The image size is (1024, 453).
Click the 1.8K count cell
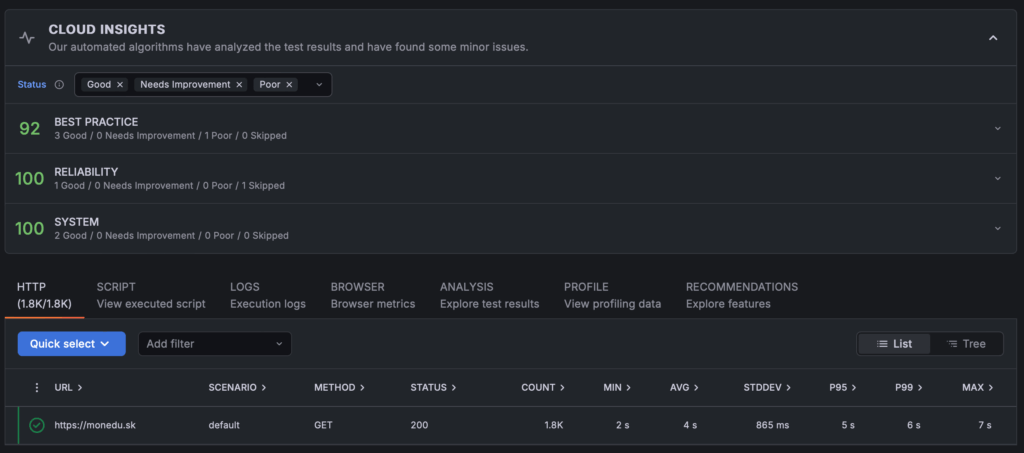pyautogui.click(x=554, y=426)
